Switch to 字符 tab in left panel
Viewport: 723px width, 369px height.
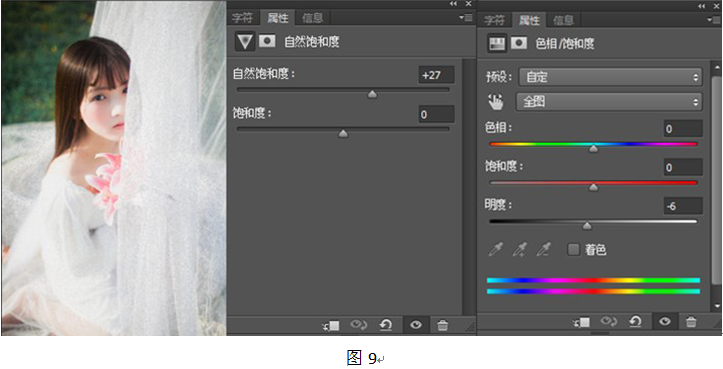tap(243, 18)
